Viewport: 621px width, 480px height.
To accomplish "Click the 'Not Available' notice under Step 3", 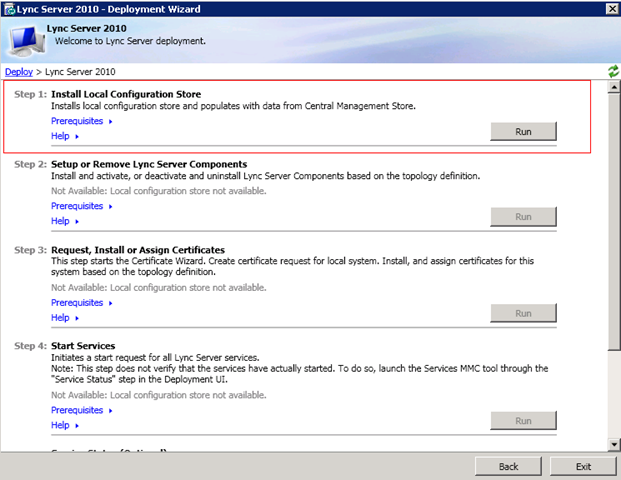I will (x=158, y=288).
